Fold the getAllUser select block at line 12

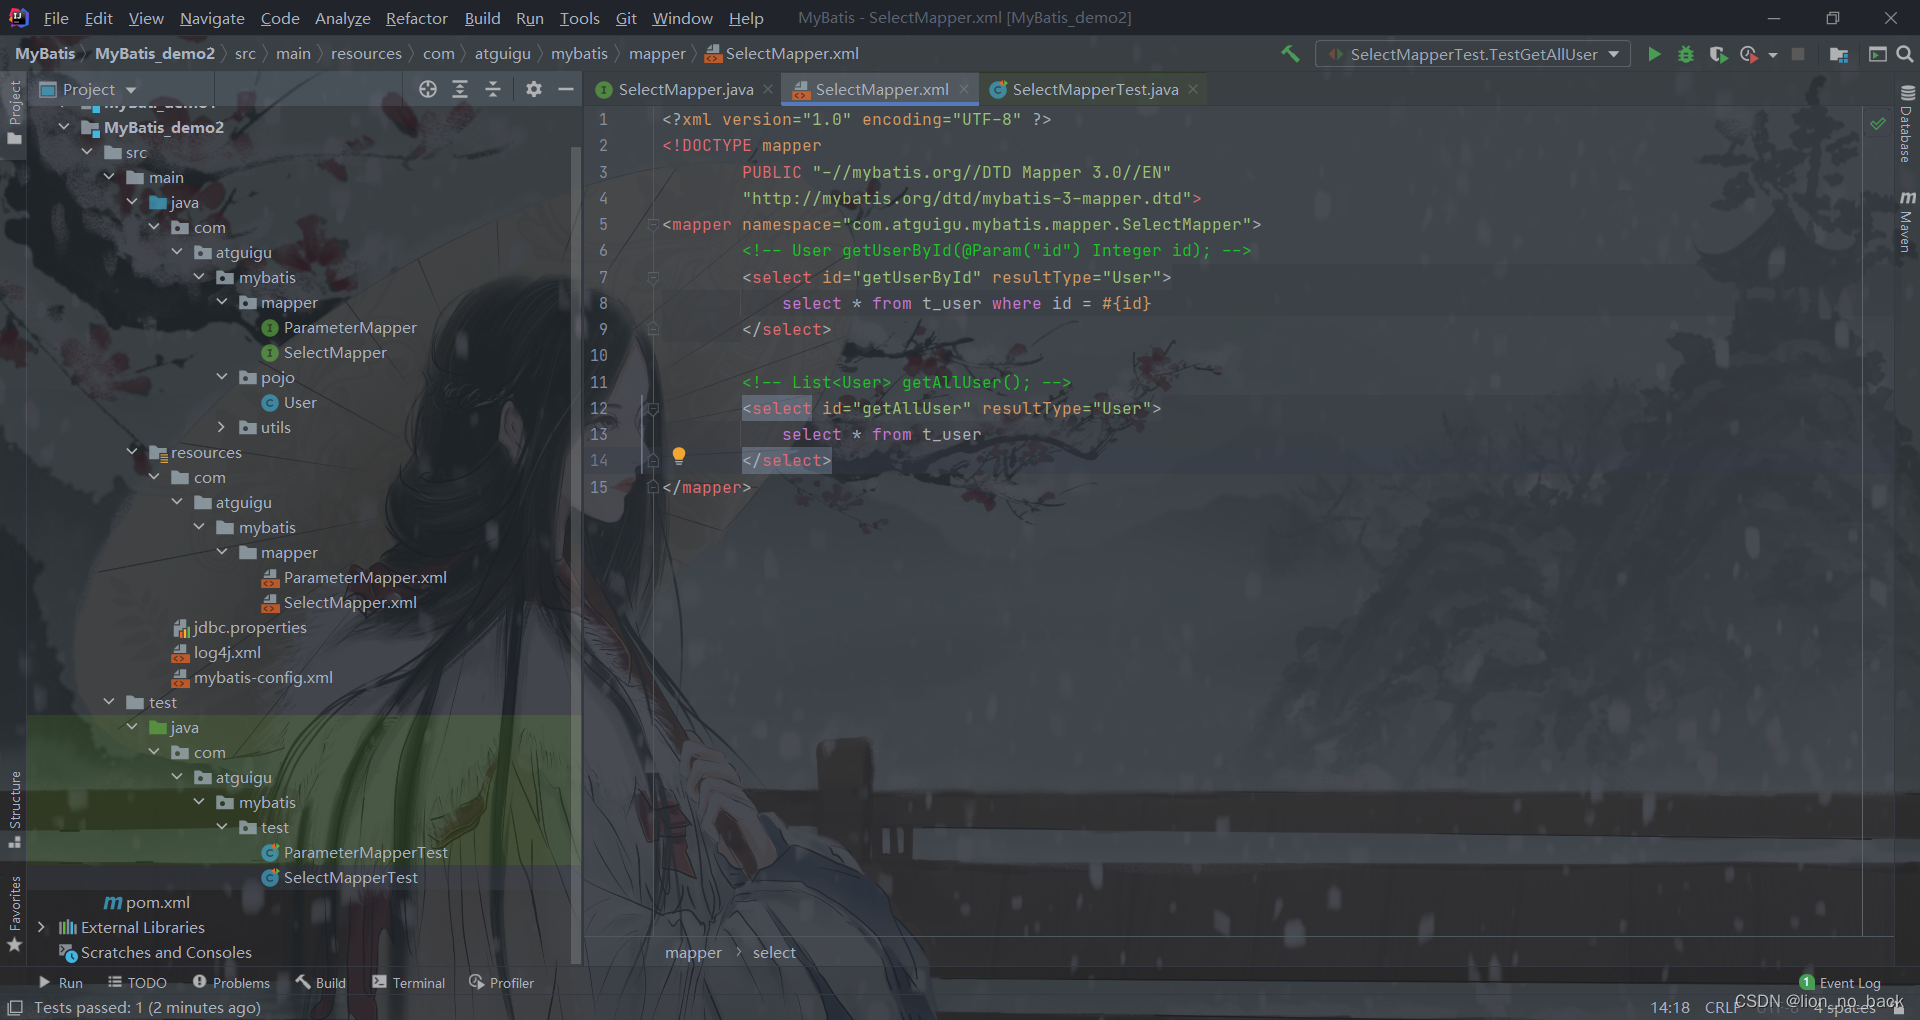click(x=652, y=408)
